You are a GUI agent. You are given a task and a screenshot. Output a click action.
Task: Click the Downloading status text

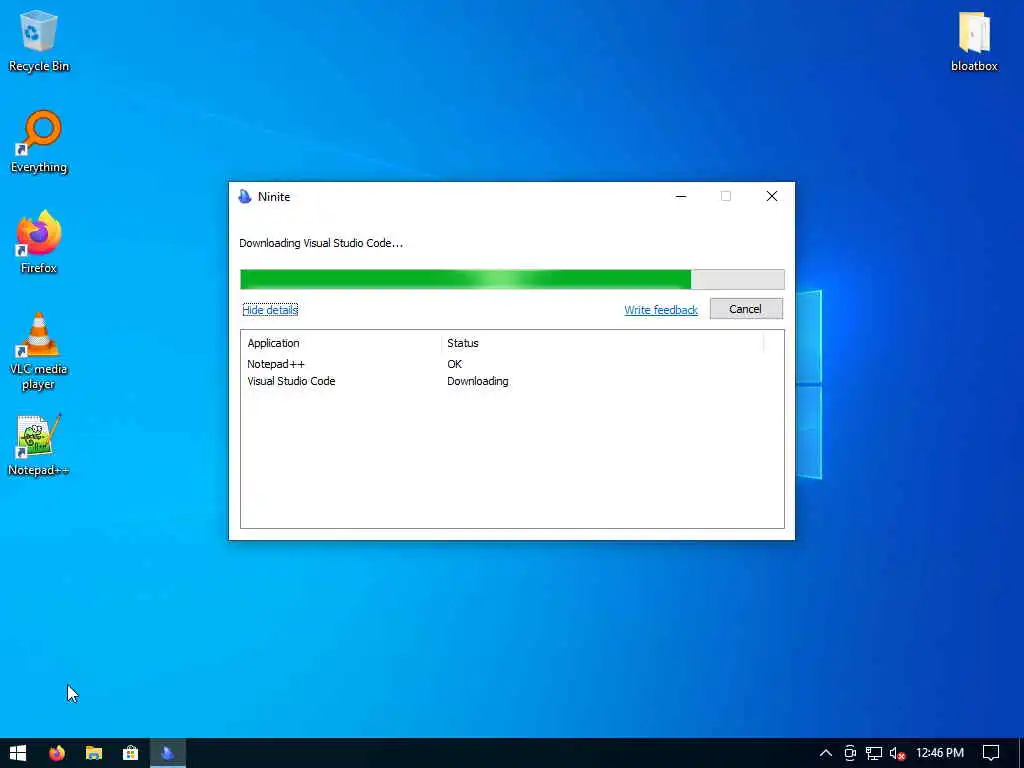point(477,381)
